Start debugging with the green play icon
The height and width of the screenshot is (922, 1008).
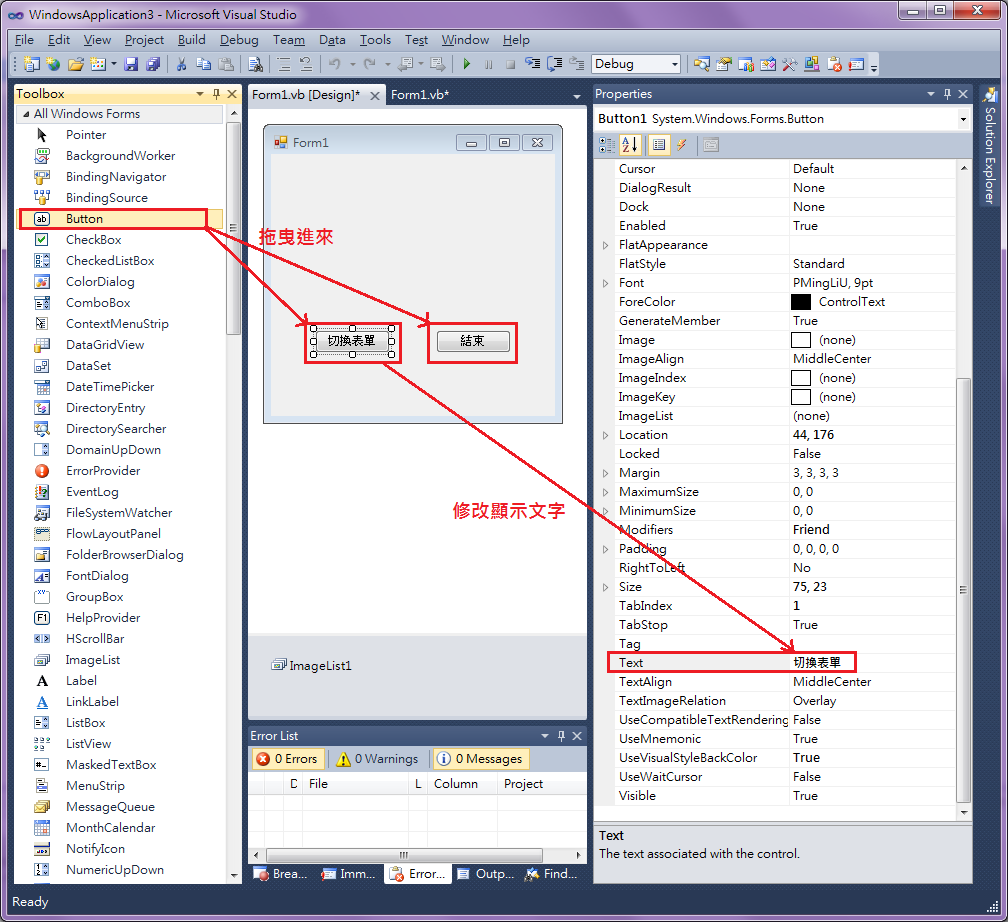tap(467, 62)
